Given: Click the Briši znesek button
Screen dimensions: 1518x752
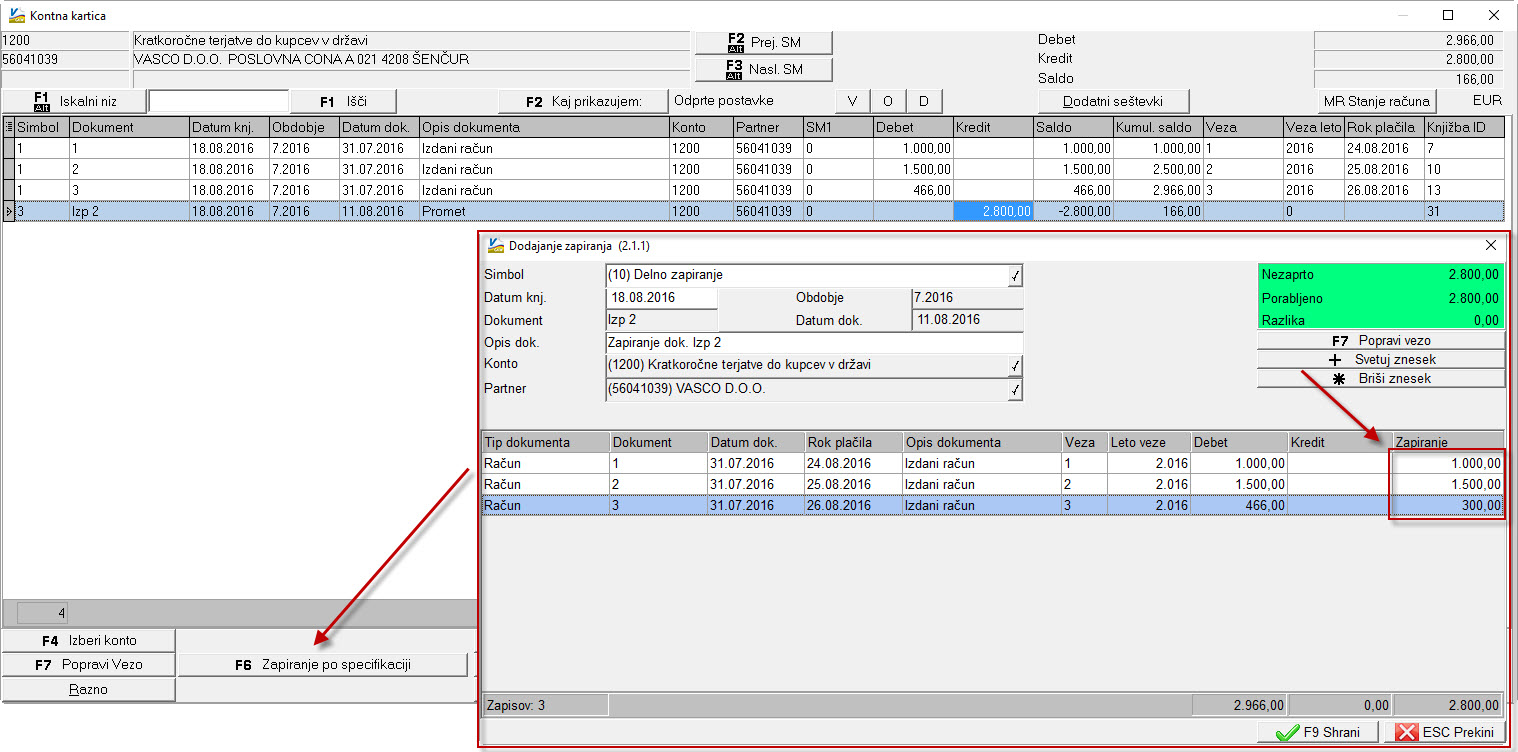Looking at the screenshot, I should (x=1380, y=378).
